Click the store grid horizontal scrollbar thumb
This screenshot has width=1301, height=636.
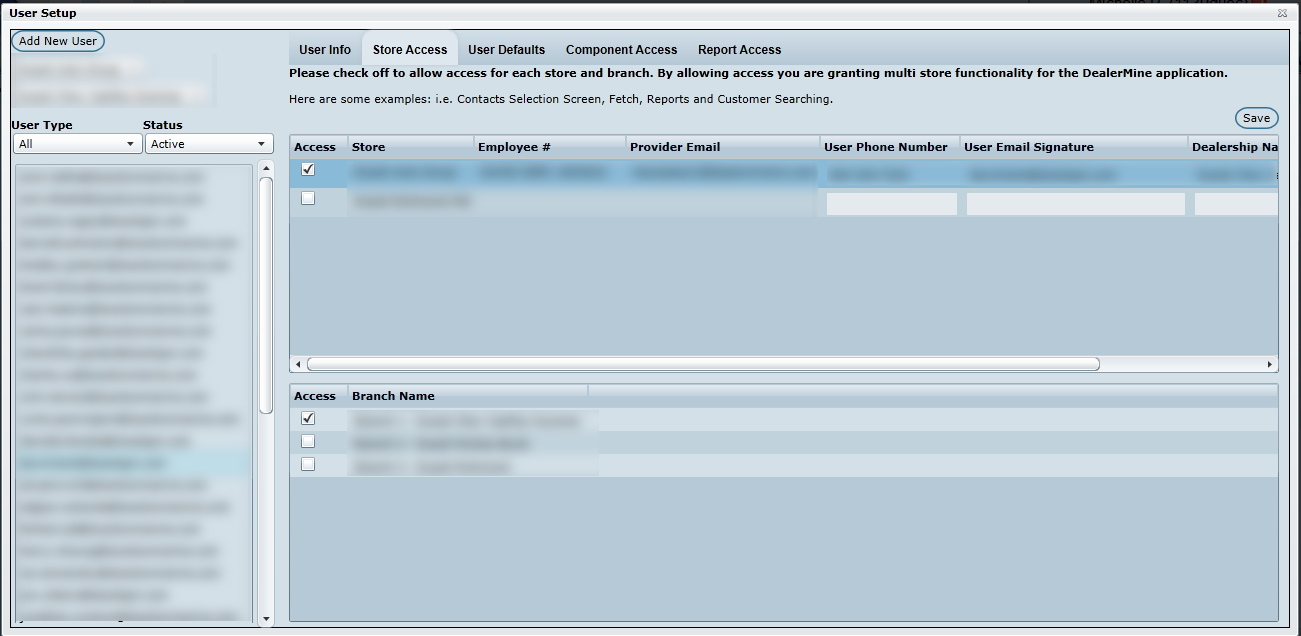703,365
